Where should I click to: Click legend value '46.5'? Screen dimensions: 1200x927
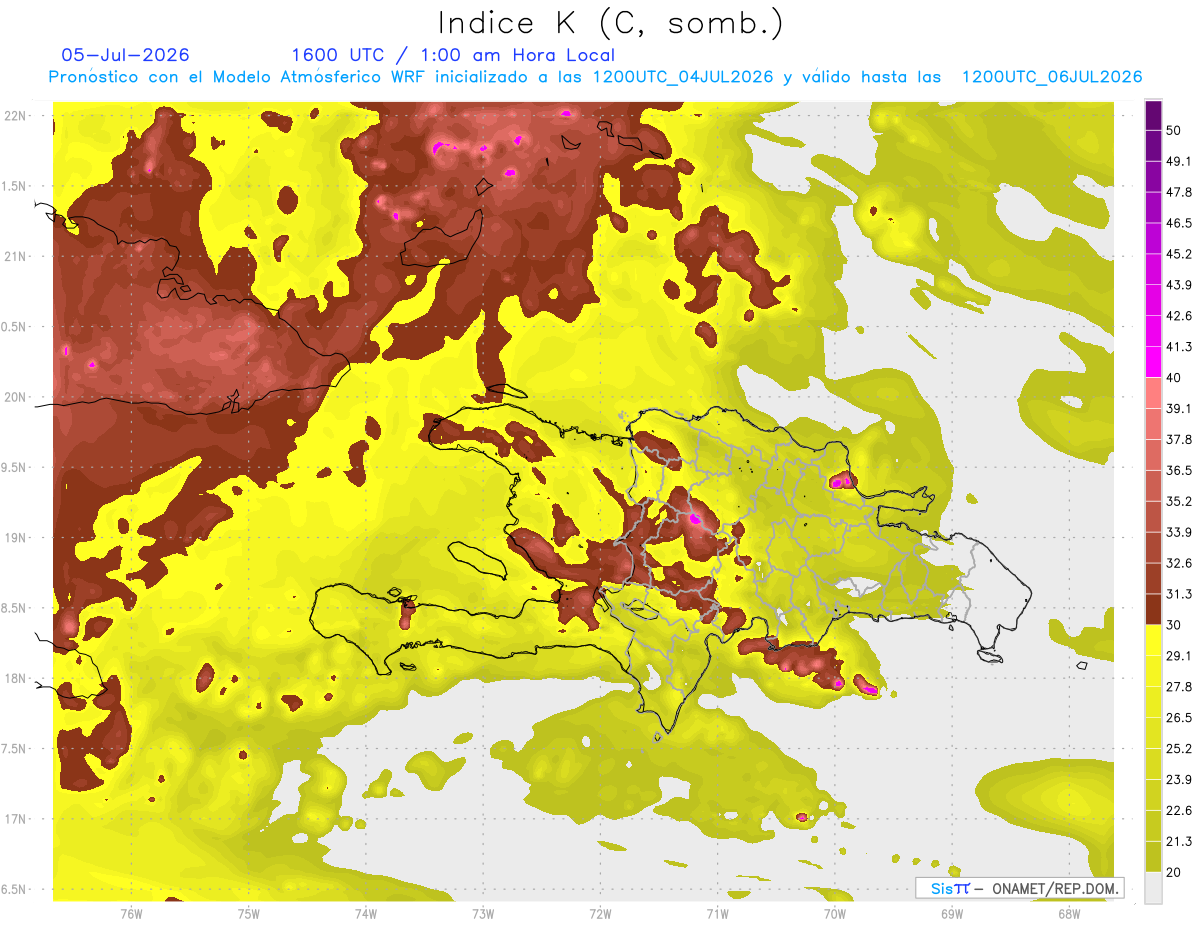coord(1180,223)
